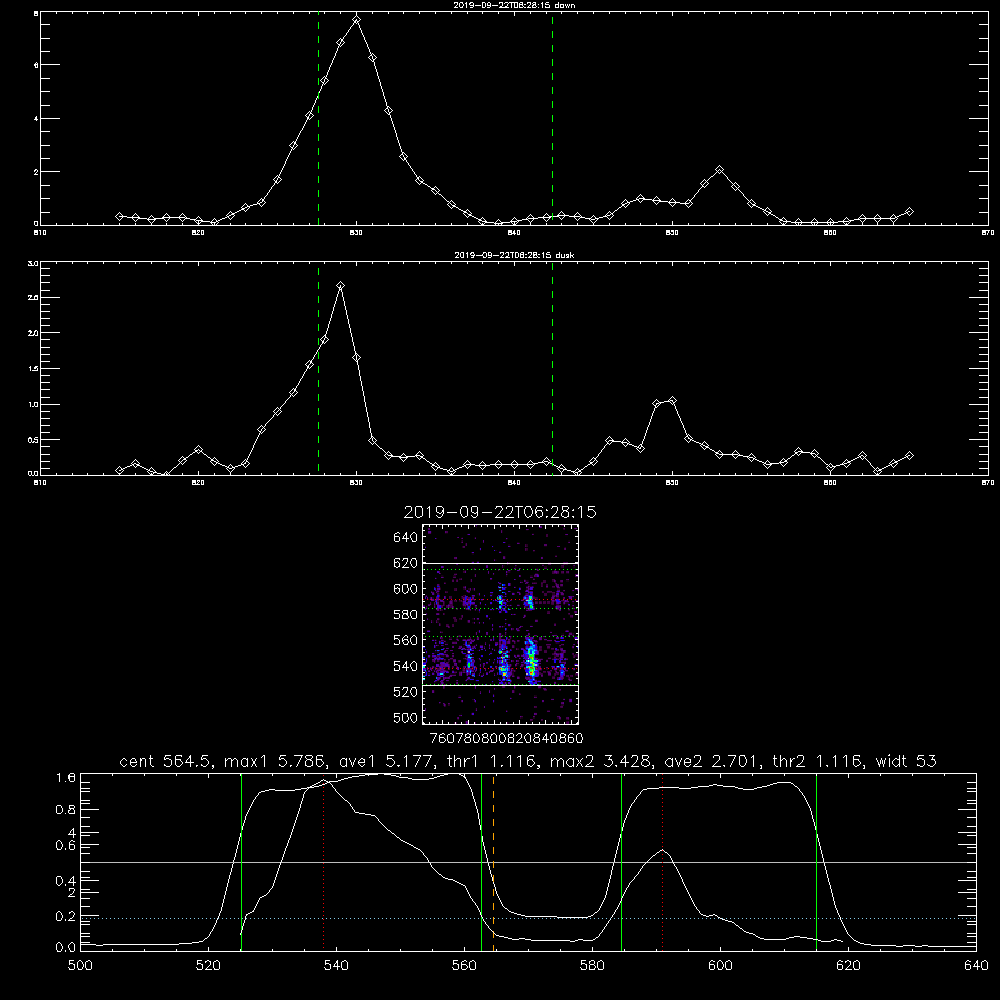Click the orange dashed center line in the bottom plot

click(494, 861)
